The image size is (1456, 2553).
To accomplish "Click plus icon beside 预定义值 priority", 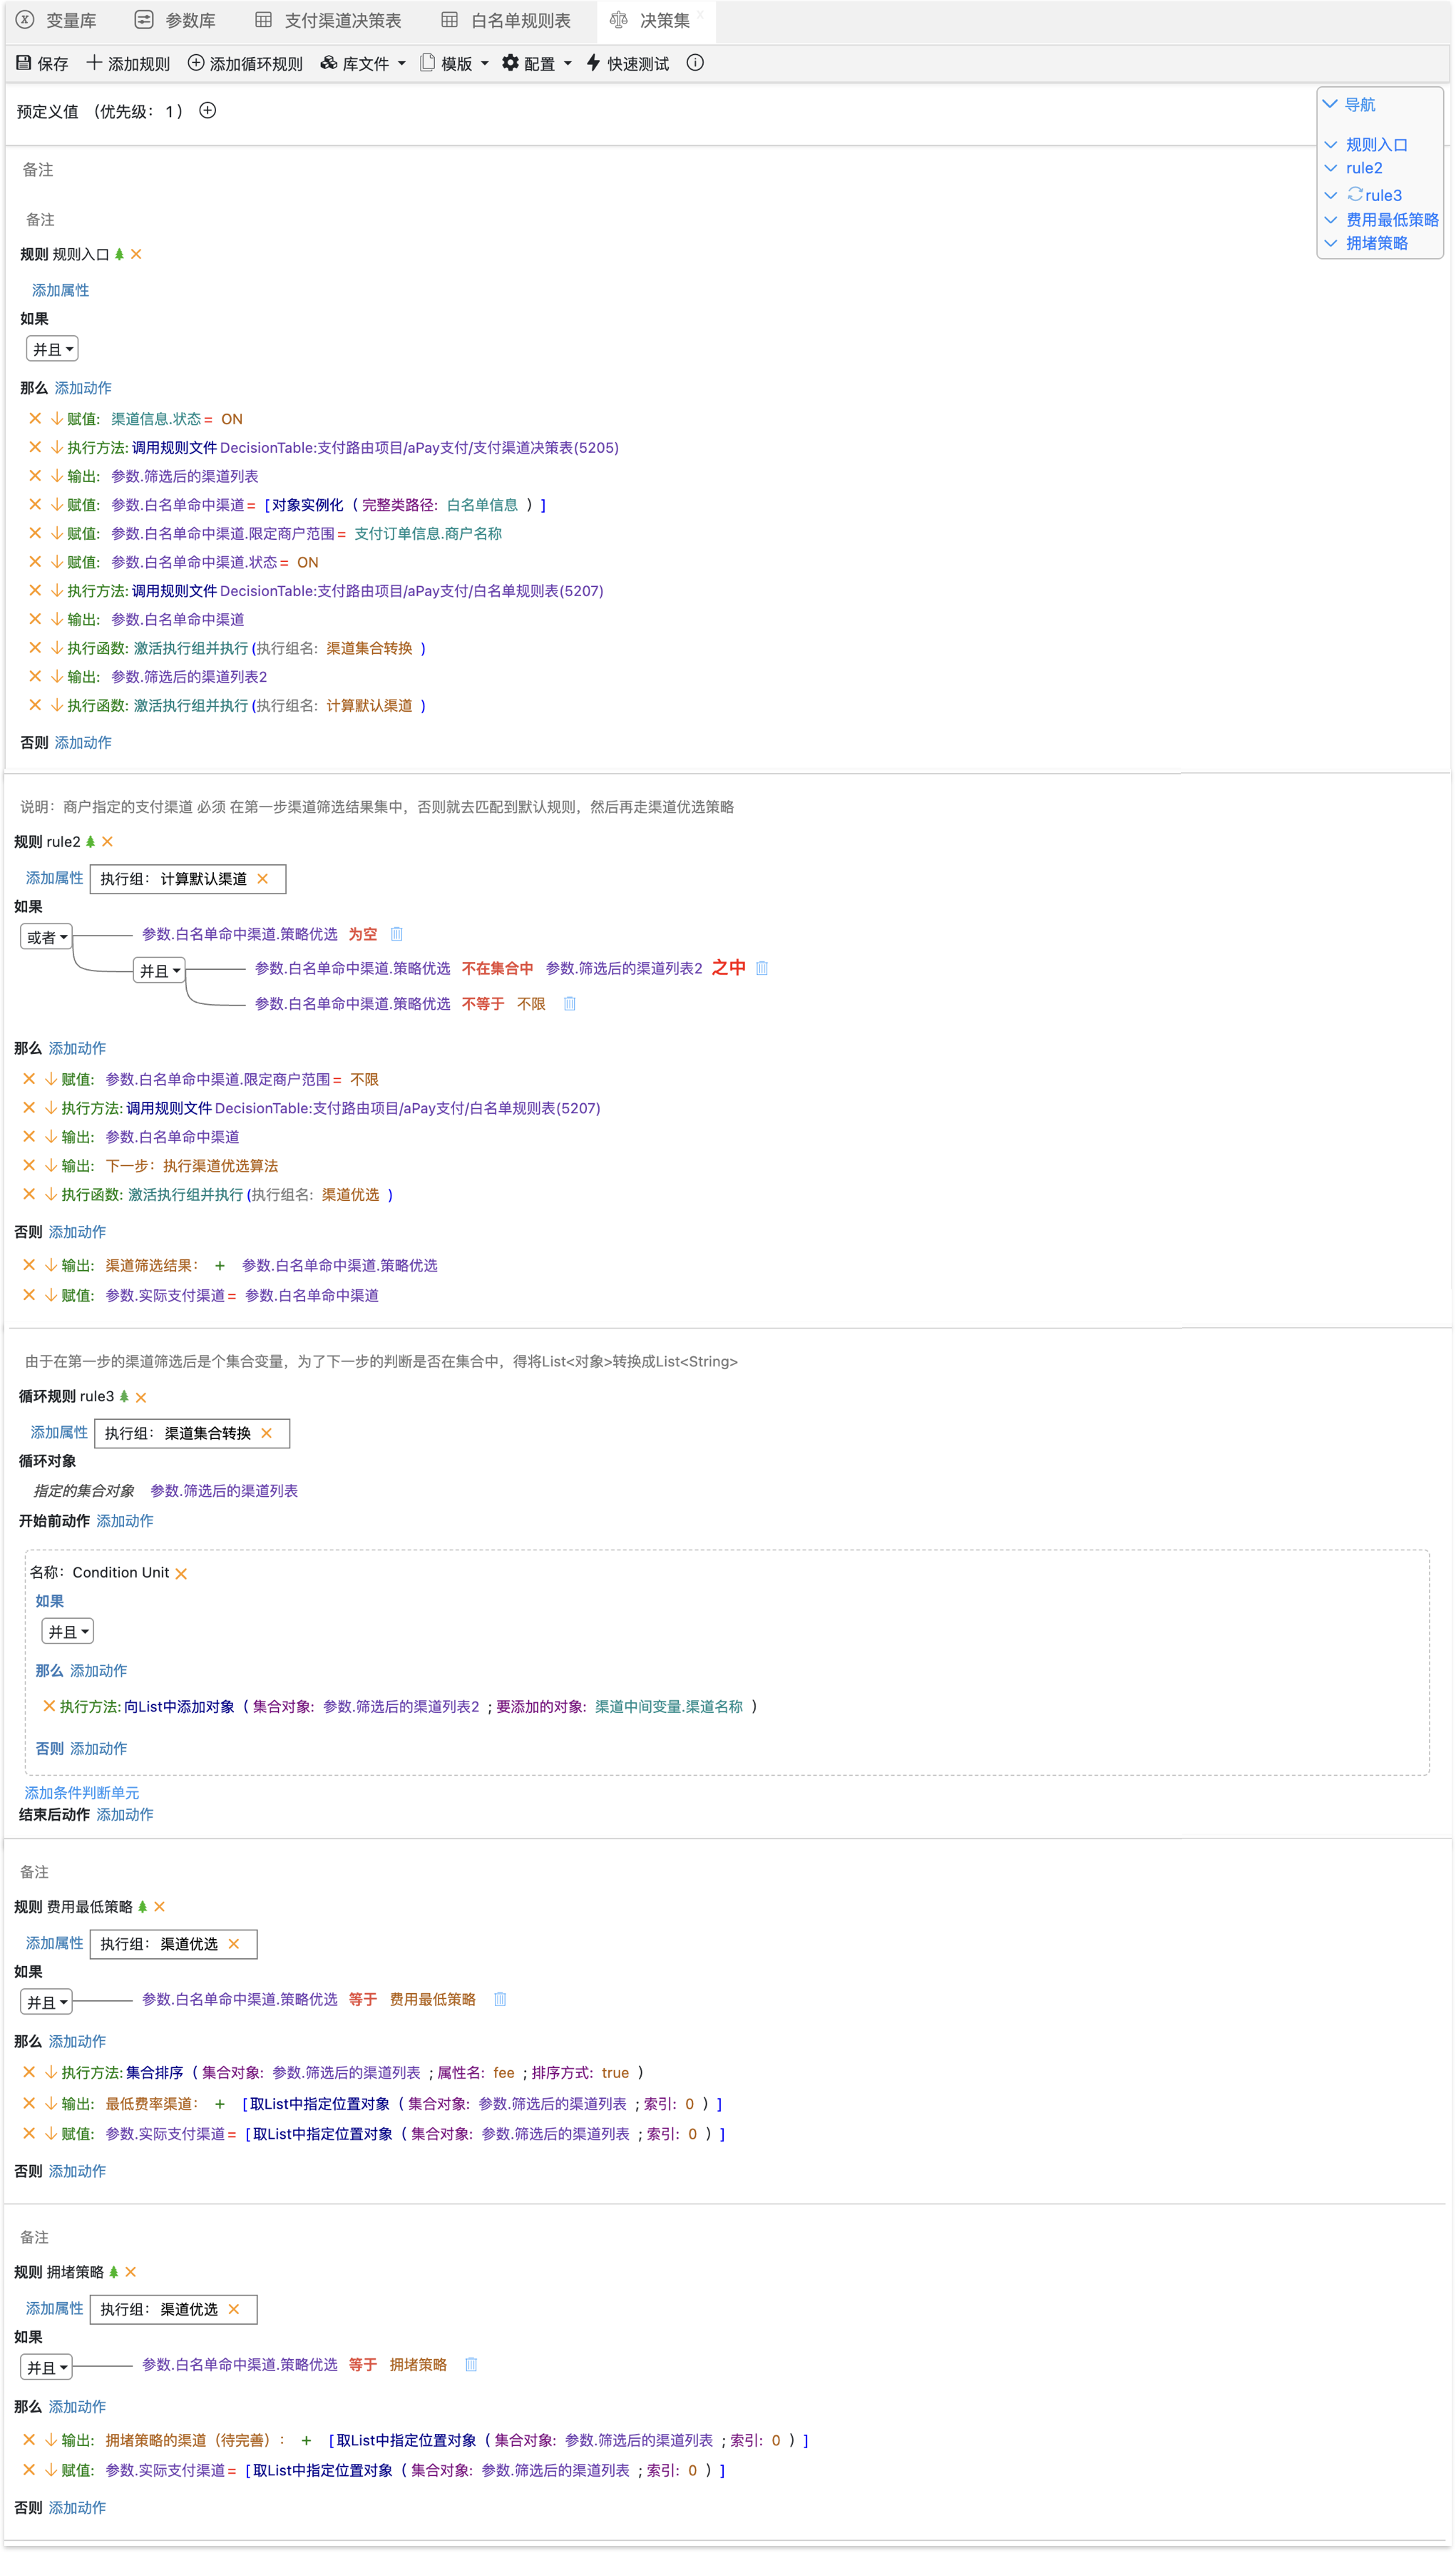I will (208, 111).
